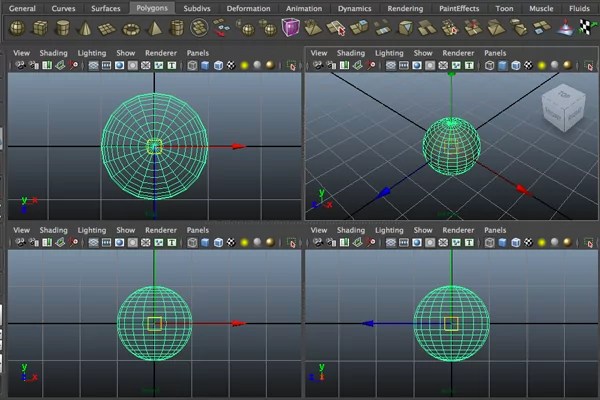Viewport: 600px width, 400px height.
Task: Open the Subdivs shelf tab
Action: pyautogui.click(x=197, y=8)
